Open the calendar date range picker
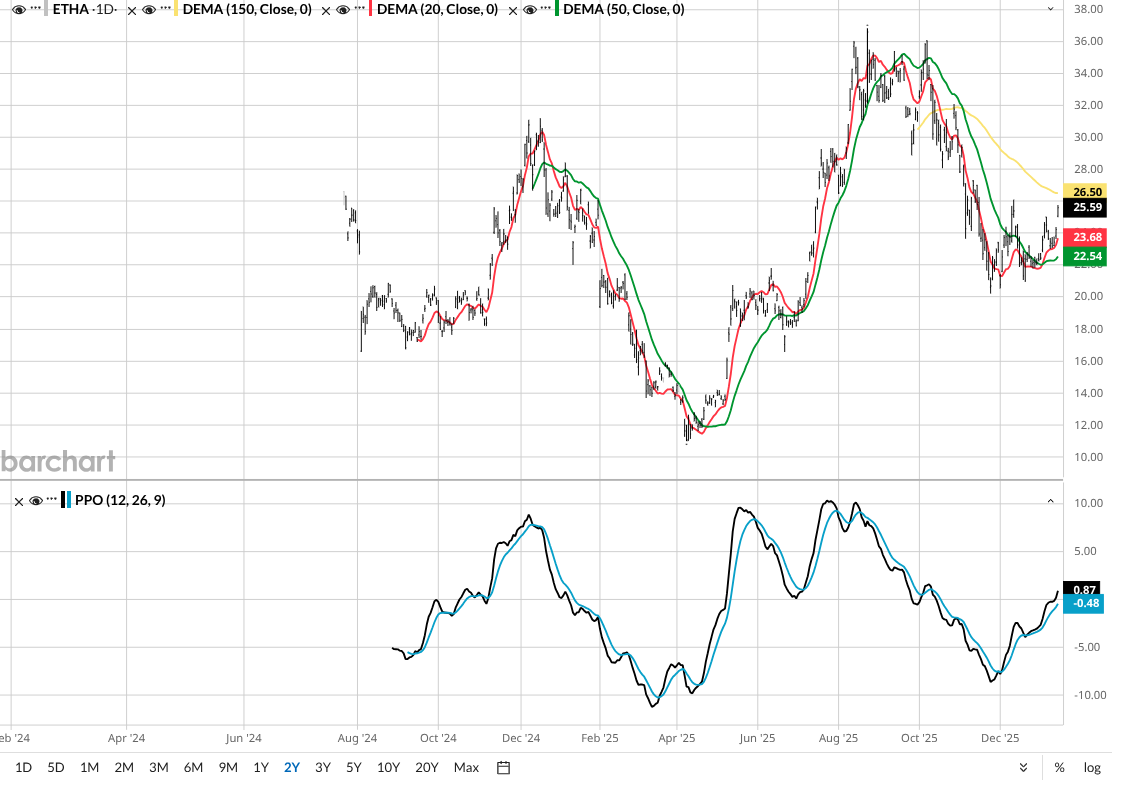 pos(504,768)
